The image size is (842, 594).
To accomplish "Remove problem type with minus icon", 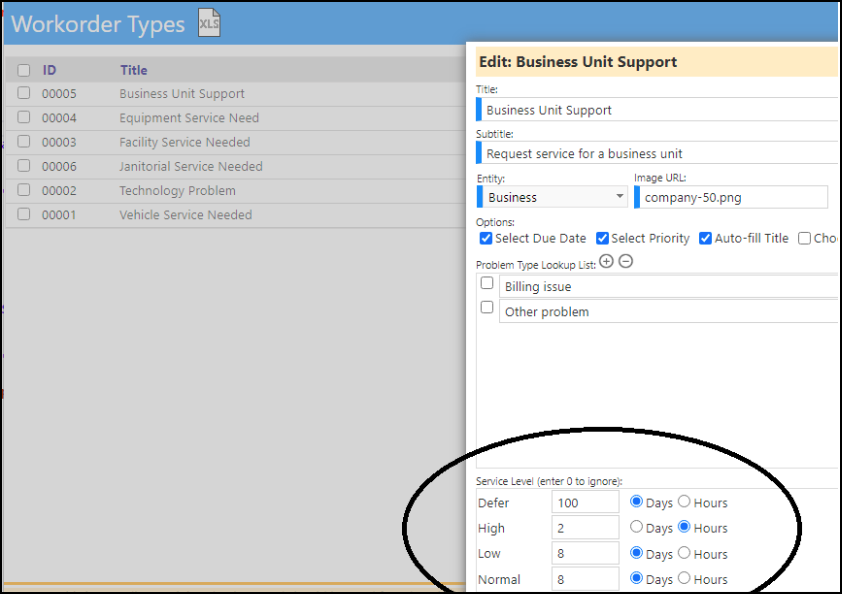I will pos(626,262).
